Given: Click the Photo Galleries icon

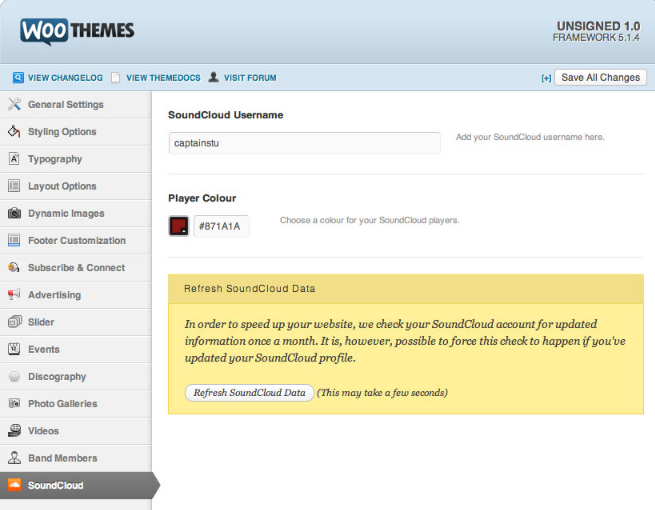Looking at the screenshot, I should tap(14, 403).
